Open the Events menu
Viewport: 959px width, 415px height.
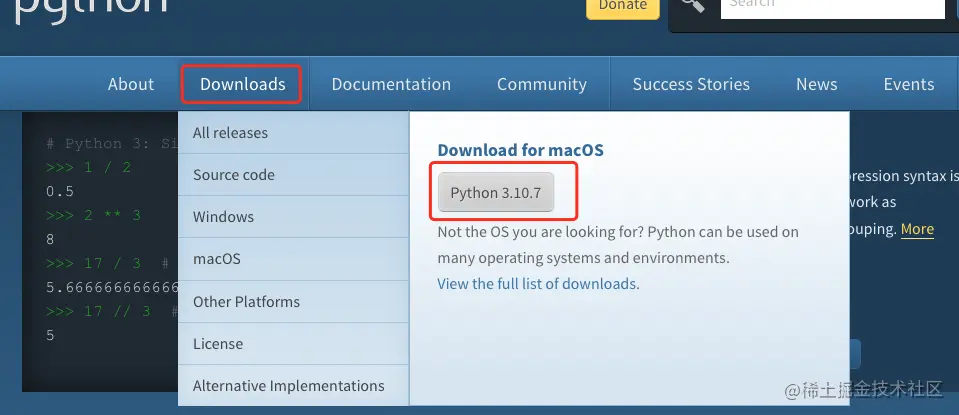(908, 84)
